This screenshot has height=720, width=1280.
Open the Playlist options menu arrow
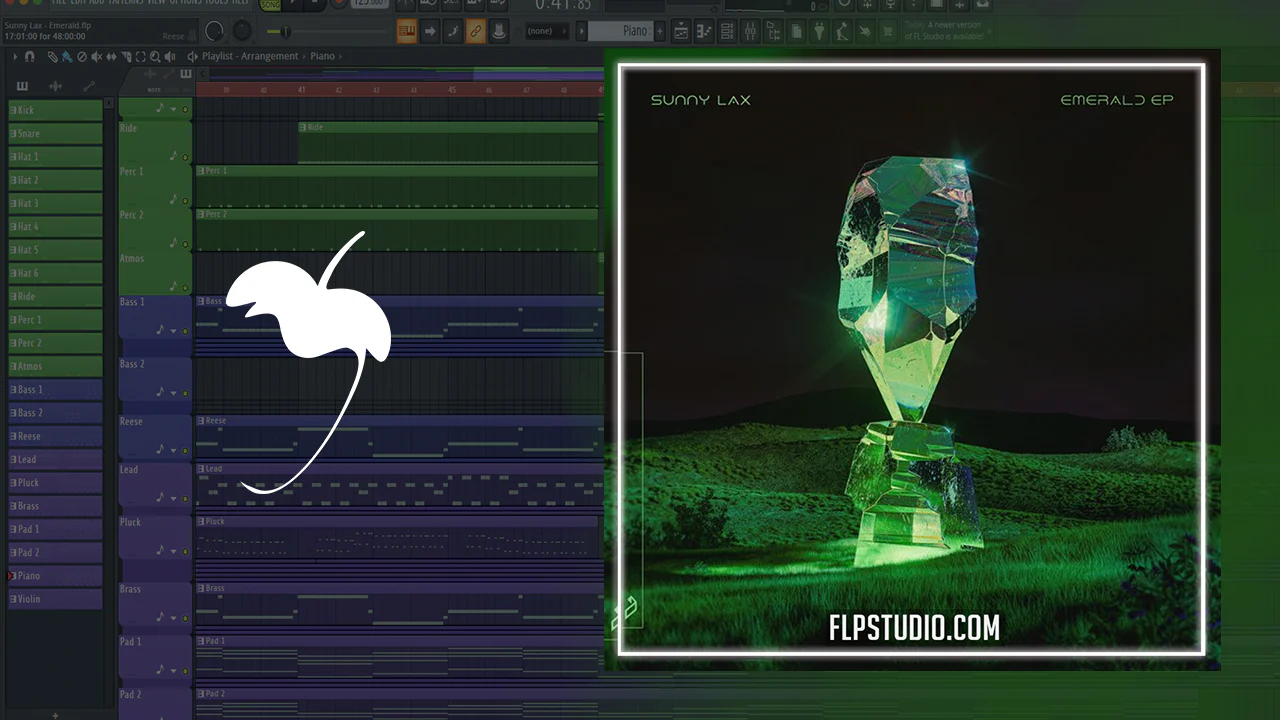[x=16, y=57]
